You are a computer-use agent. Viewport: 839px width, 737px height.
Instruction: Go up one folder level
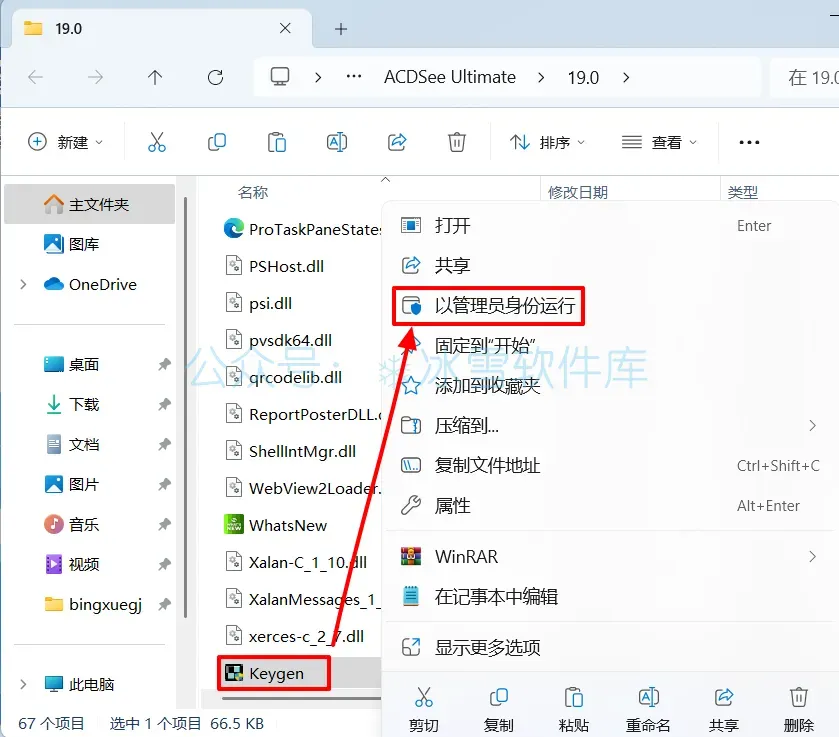click(x=155, y=78)
